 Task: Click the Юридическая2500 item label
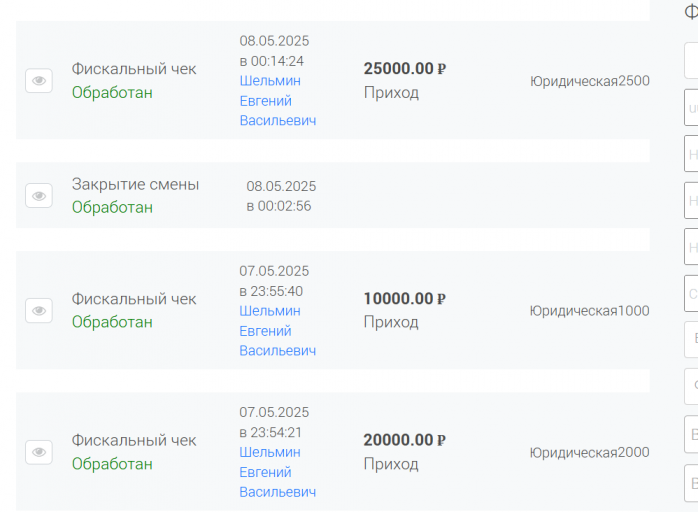pyautogui.click(x=590, y=81)
